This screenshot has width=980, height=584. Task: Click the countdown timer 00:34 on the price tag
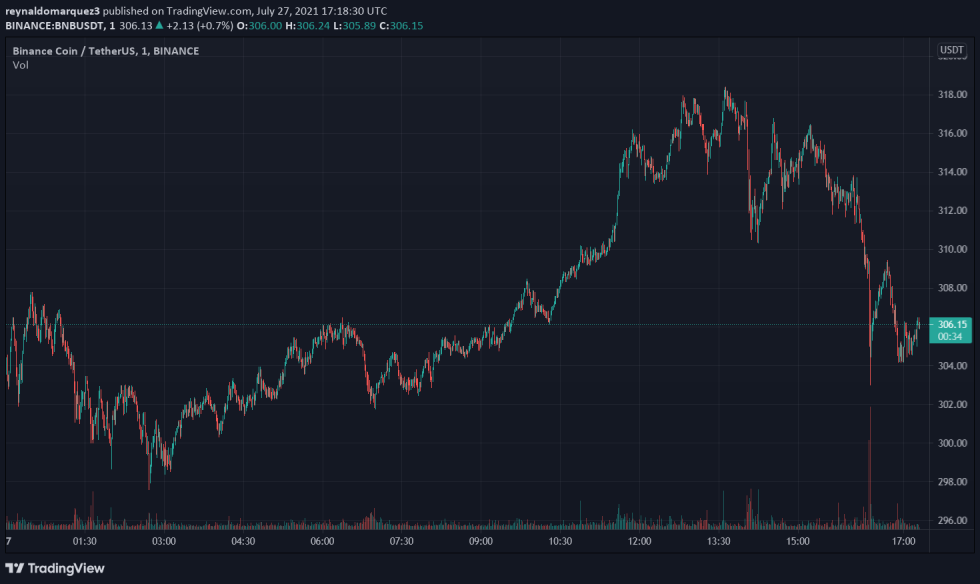click(x=950, y=337)
